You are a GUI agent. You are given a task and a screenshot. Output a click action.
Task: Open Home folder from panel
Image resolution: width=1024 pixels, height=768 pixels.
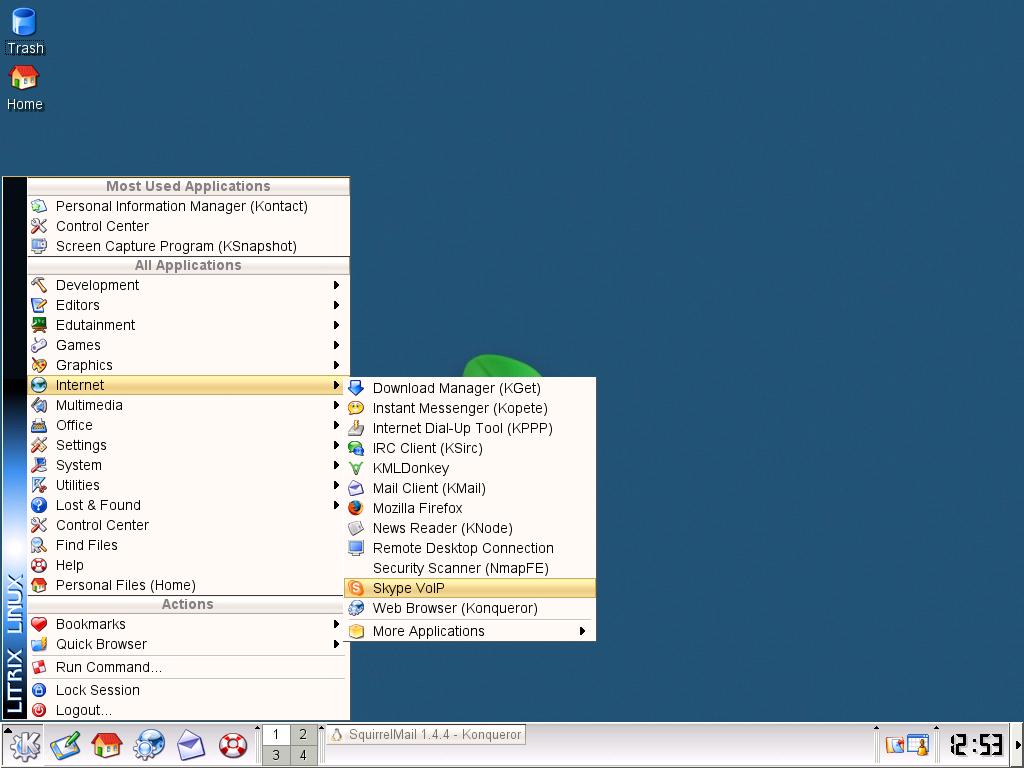tap(106, 745)
